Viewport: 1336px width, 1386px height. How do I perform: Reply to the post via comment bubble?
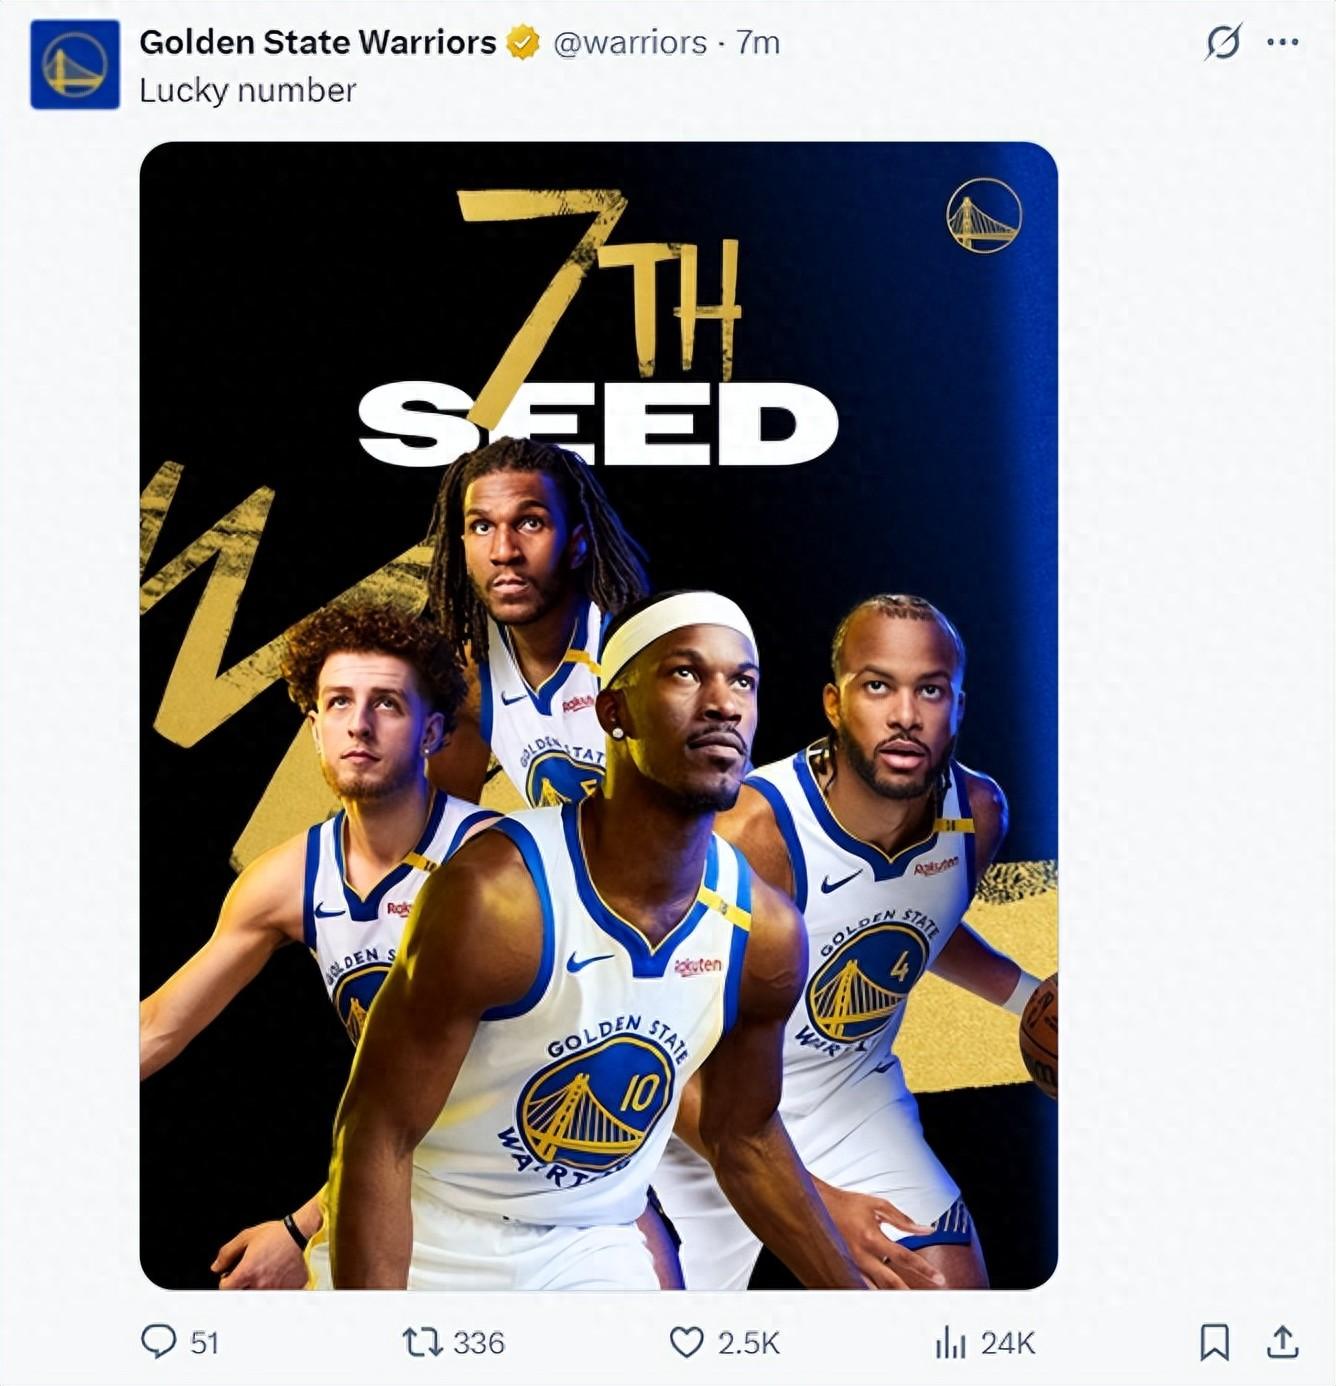158,1341
